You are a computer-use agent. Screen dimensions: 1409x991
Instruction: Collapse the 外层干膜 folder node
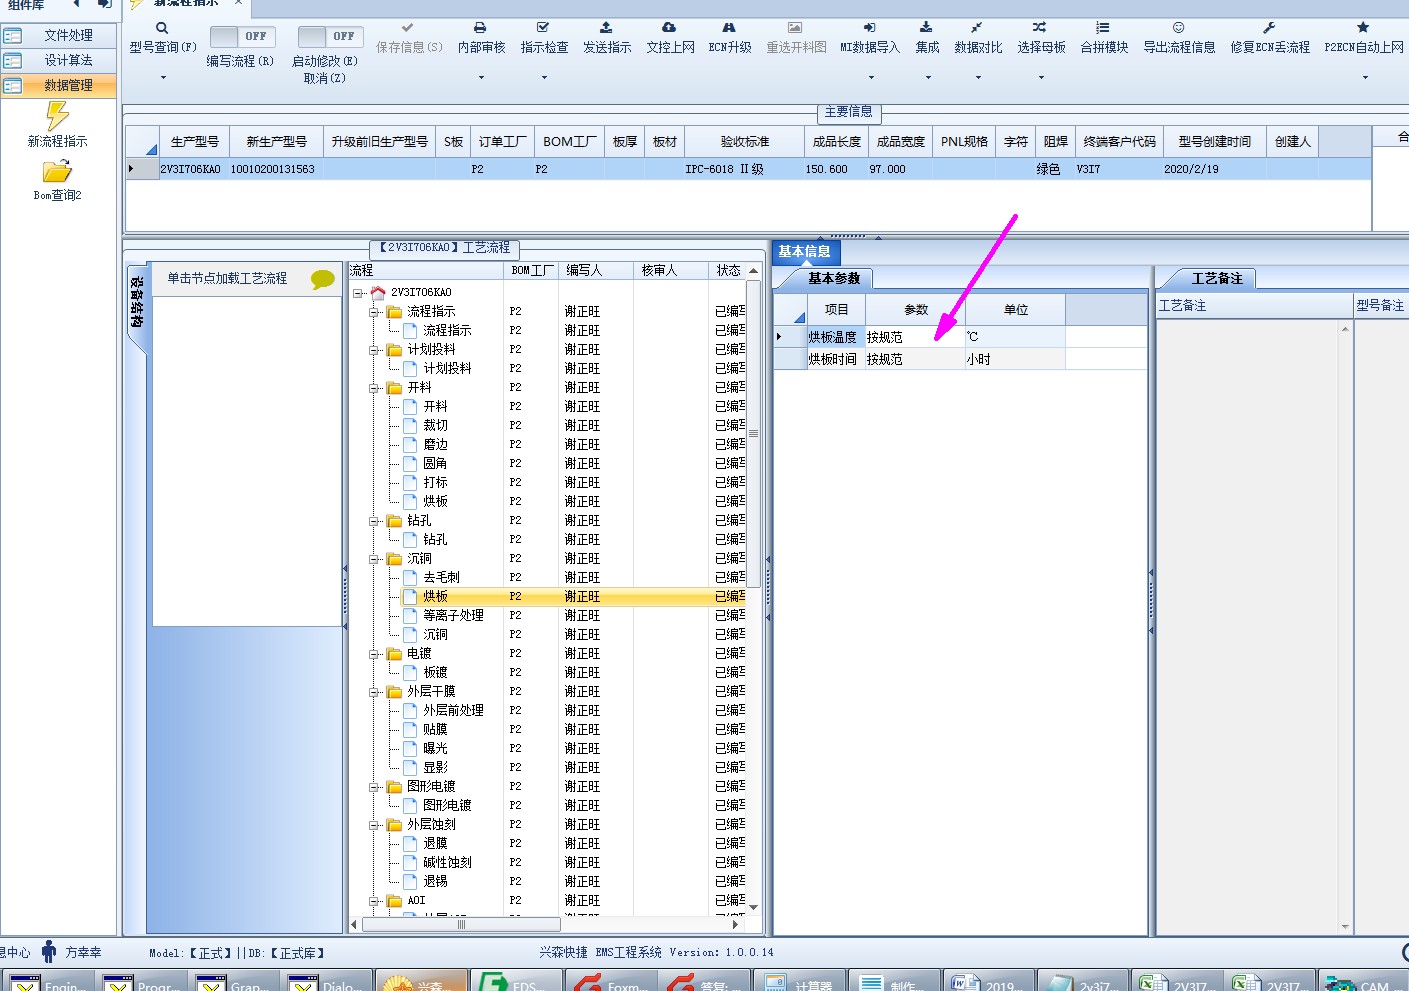[x=374, y=692]
